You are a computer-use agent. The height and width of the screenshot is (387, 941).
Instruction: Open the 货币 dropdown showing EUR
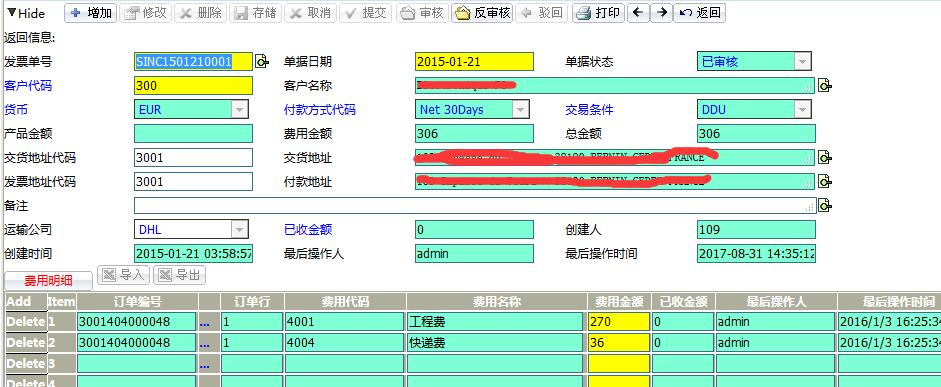tap(239, 109)
